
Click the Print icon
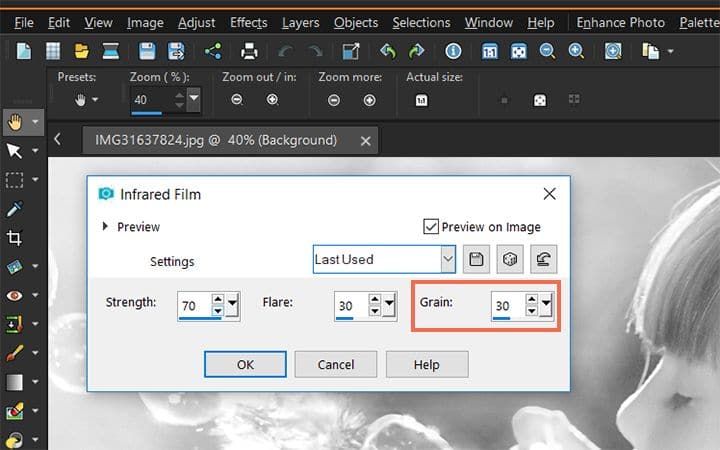pyautogui.click(x=249, y=51)
